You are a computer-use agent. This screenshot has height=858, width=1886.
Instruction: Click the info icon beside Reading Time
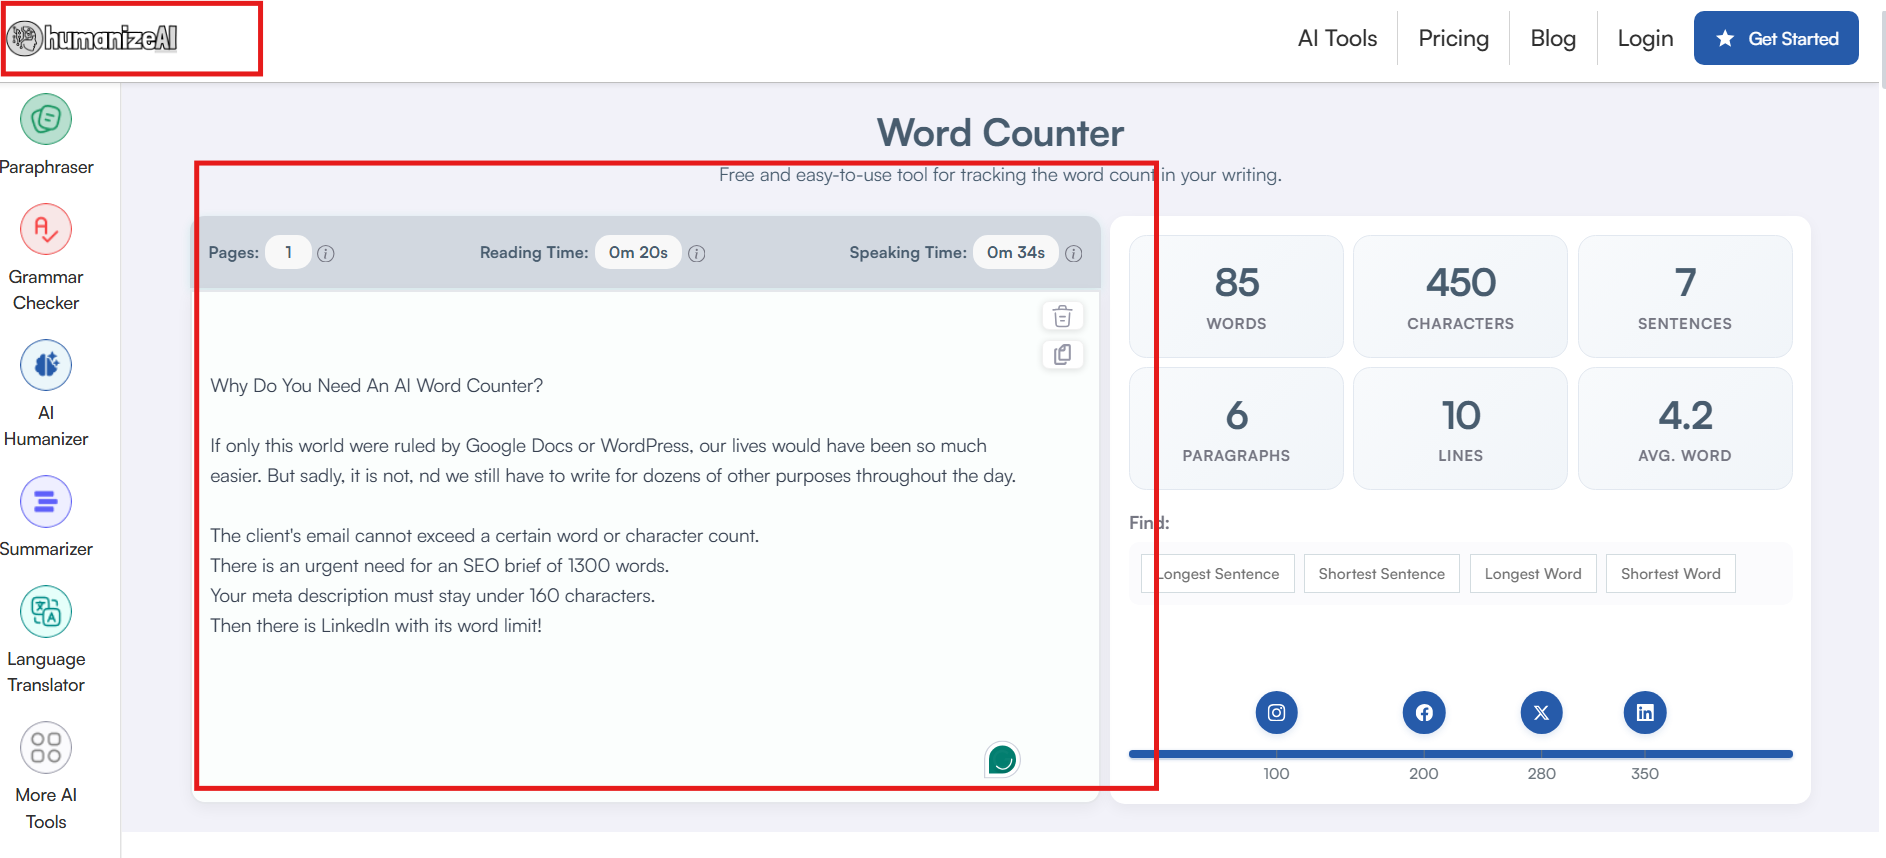click(x=697, y=254)
